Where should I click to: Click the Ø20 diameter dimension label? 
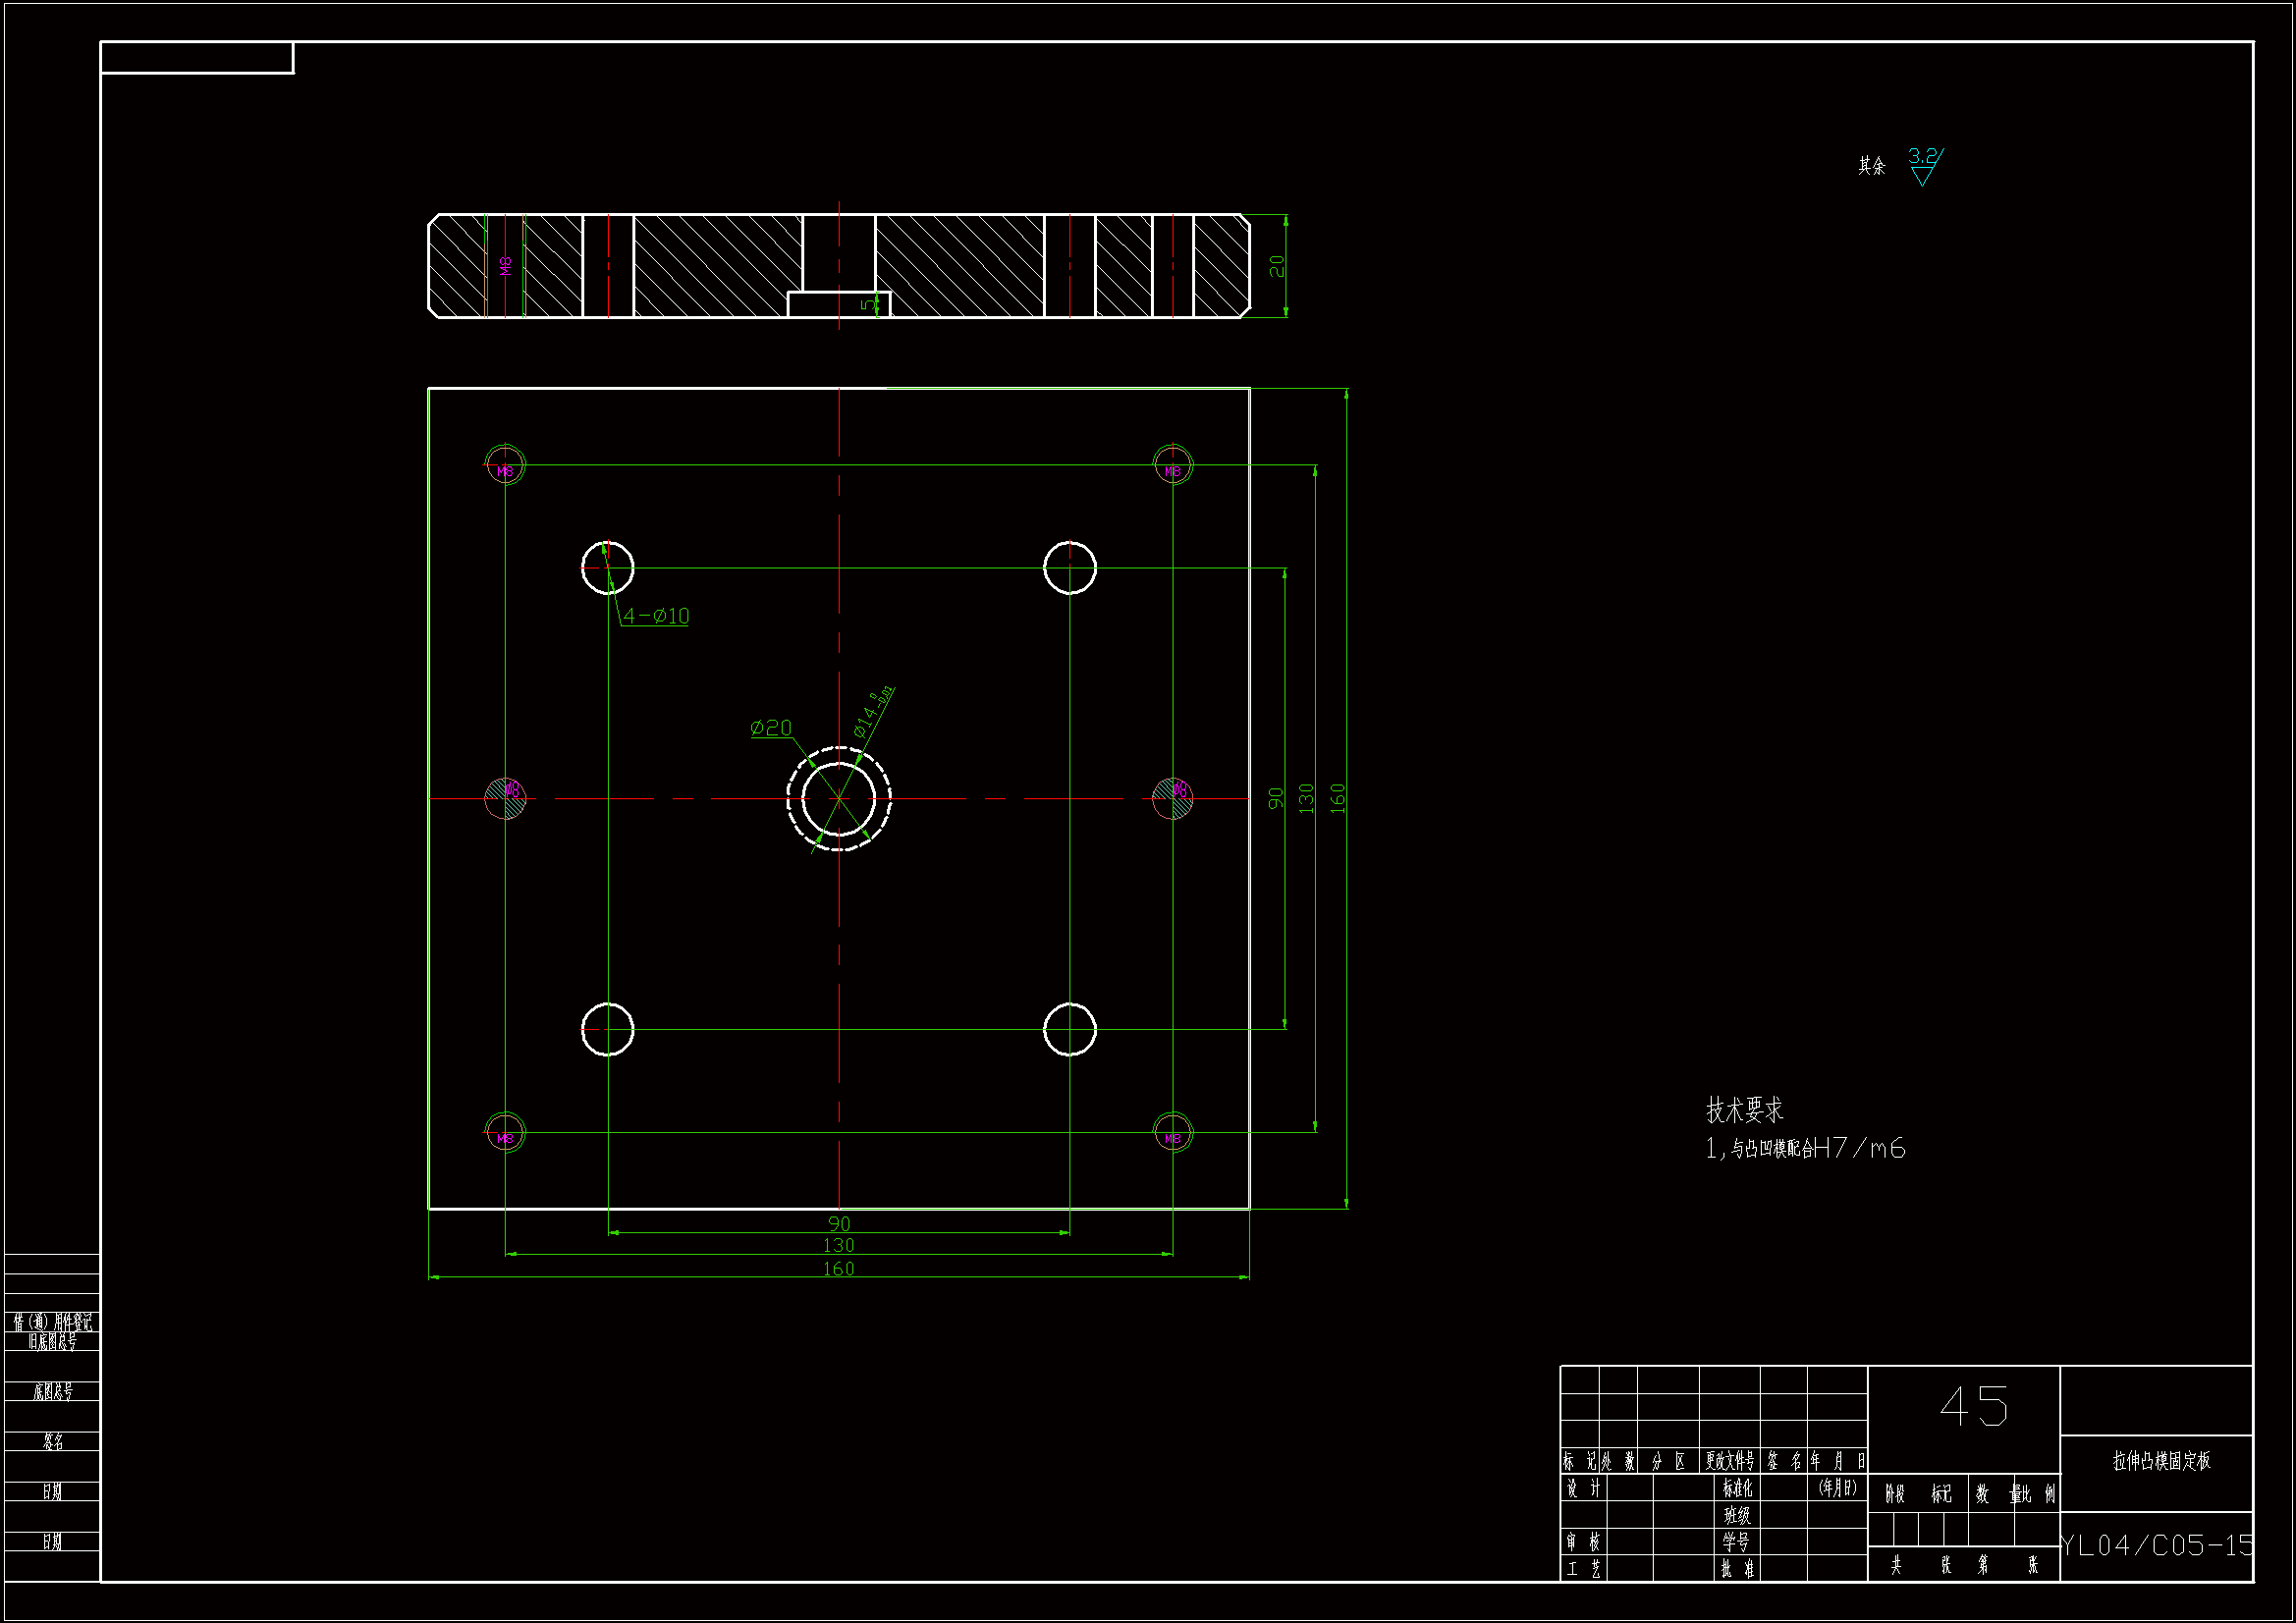(771, 728)
